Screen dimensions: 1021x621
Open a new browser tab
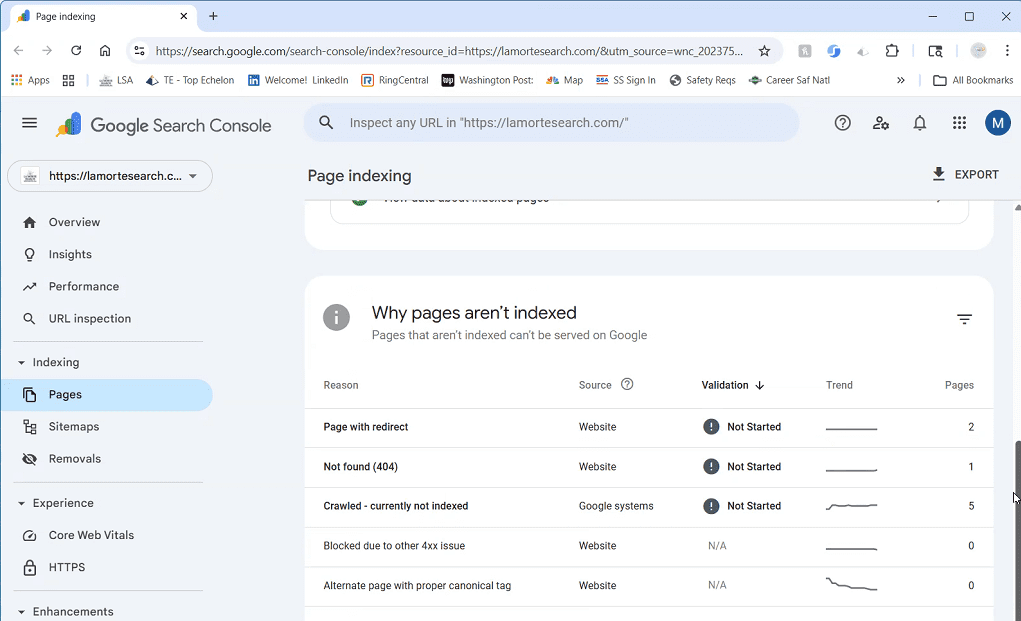[x=213, y=16]
